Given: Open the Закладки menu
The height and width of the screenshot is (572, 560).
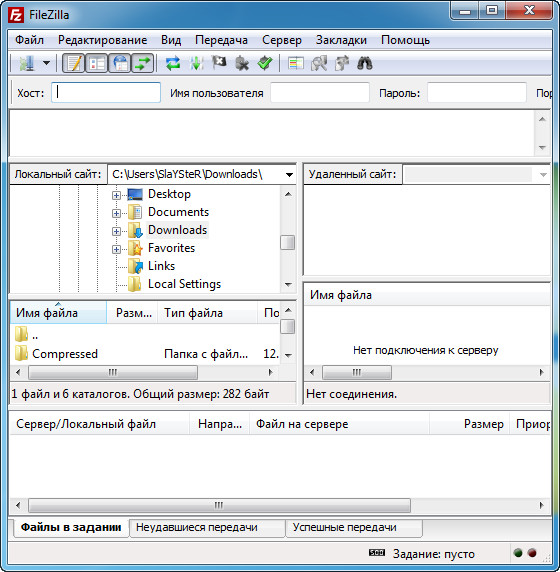Looking at the screenshot, I should (341, 40).
